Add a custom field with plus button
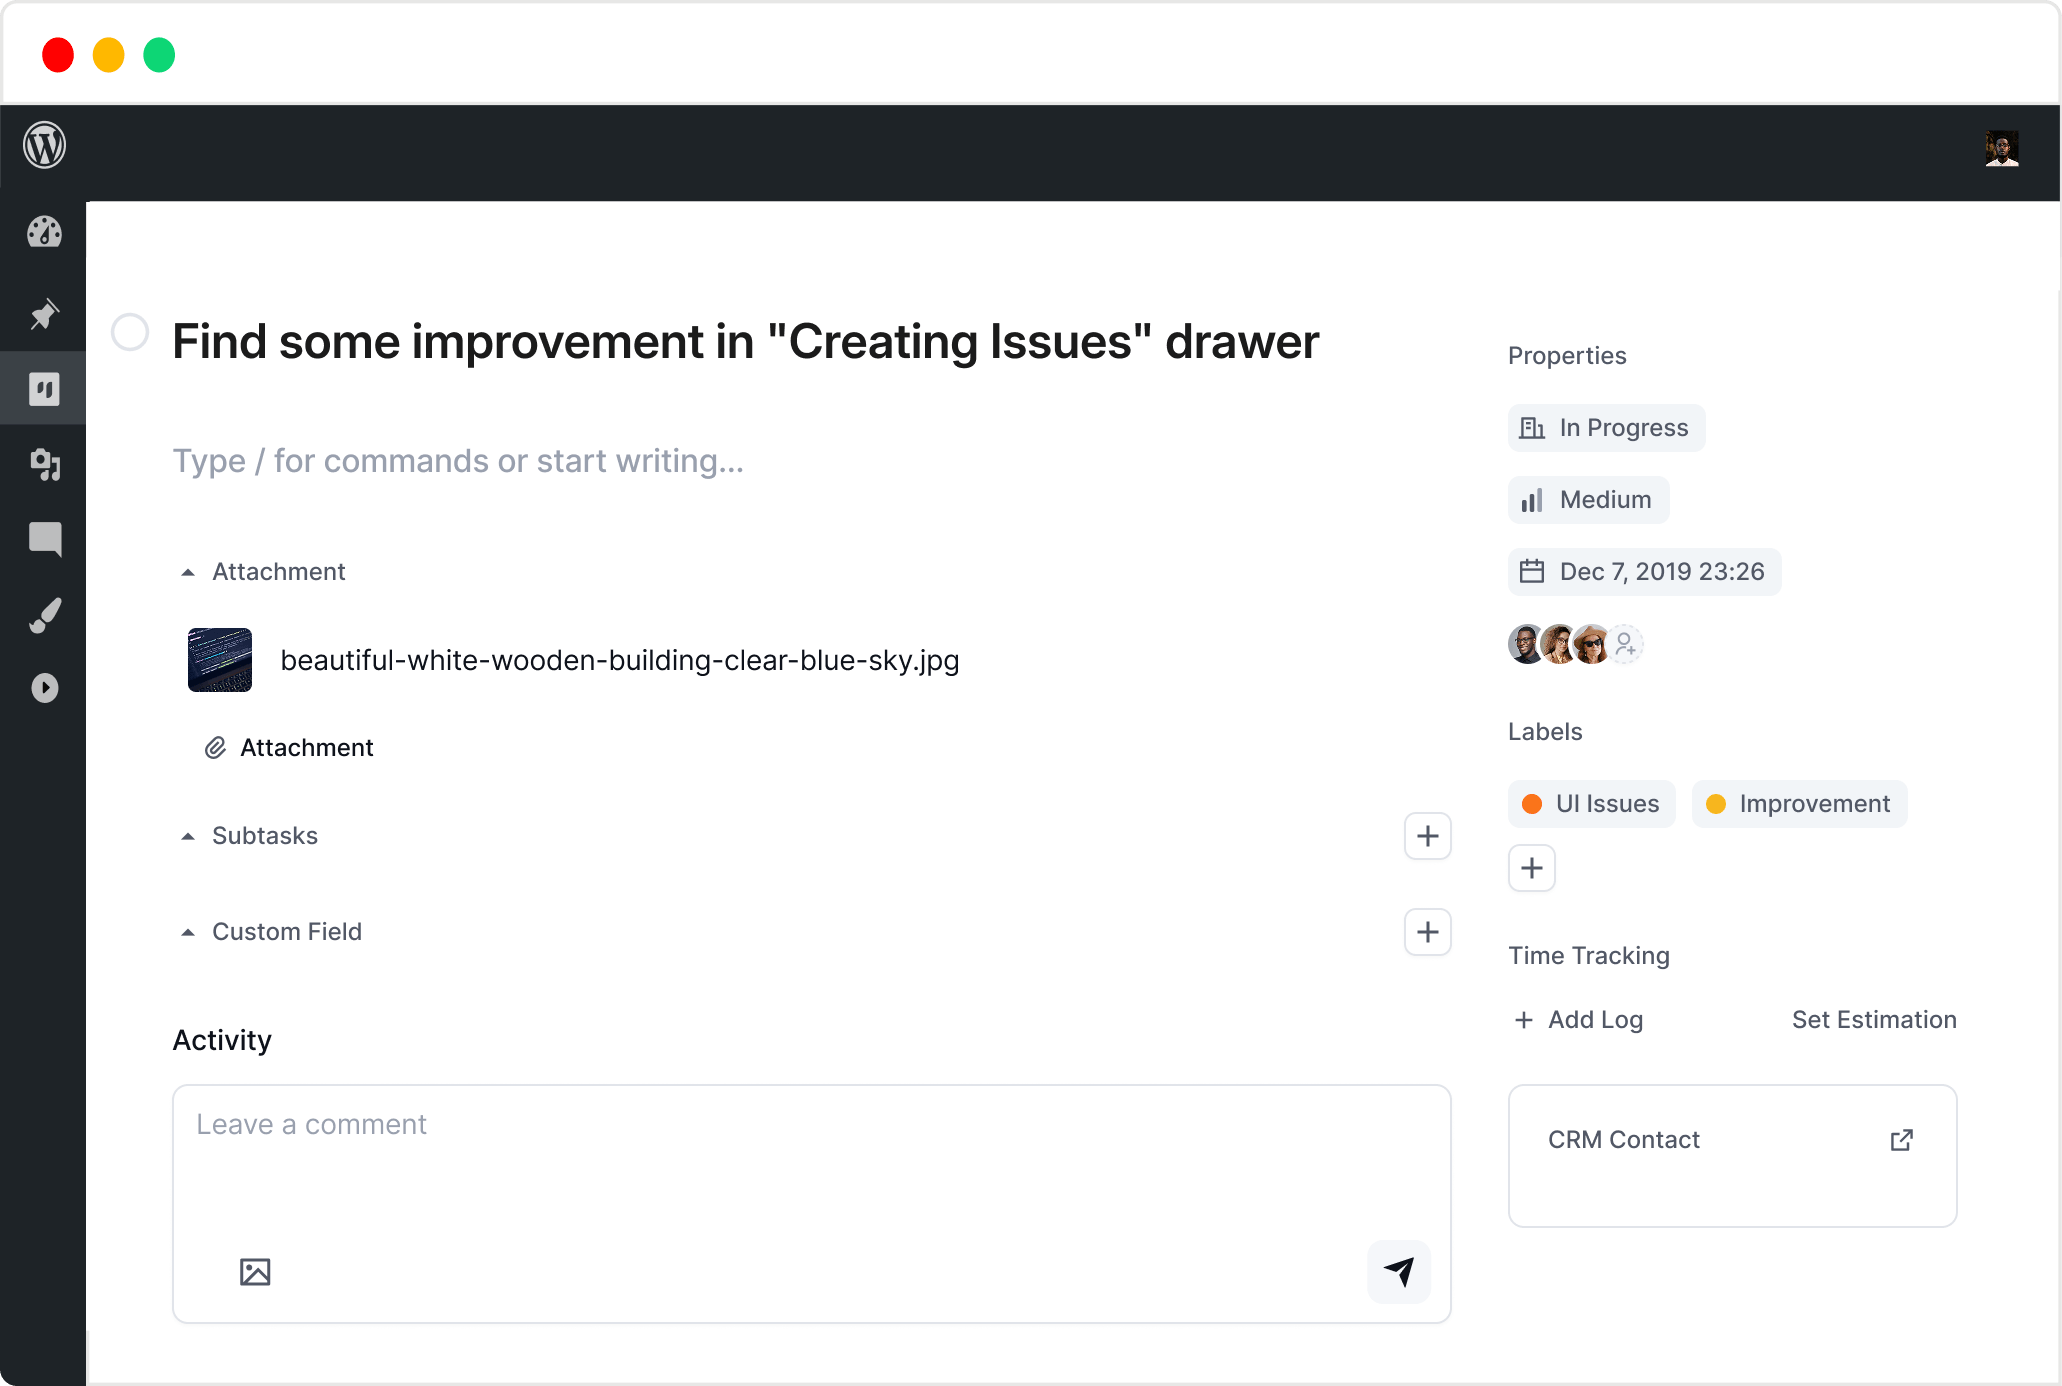The width and height of the screenshot is (2062, 1386). click(x=1428, y=932)
